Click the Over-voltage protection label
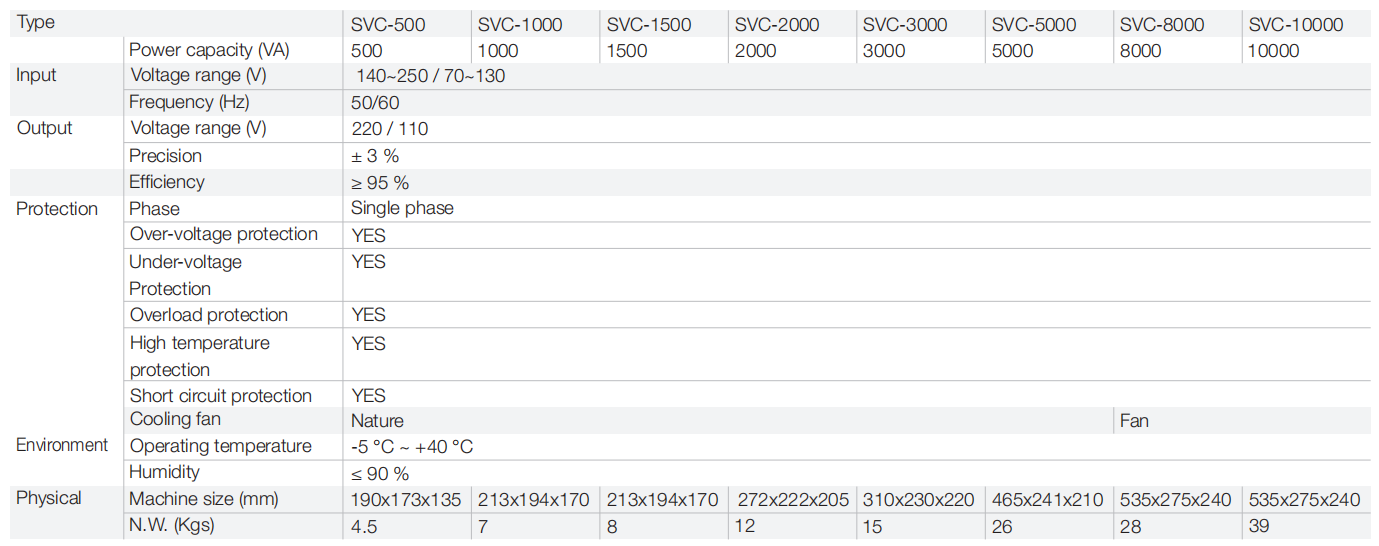Screen dimensions: 1379x546 [224, 234]
